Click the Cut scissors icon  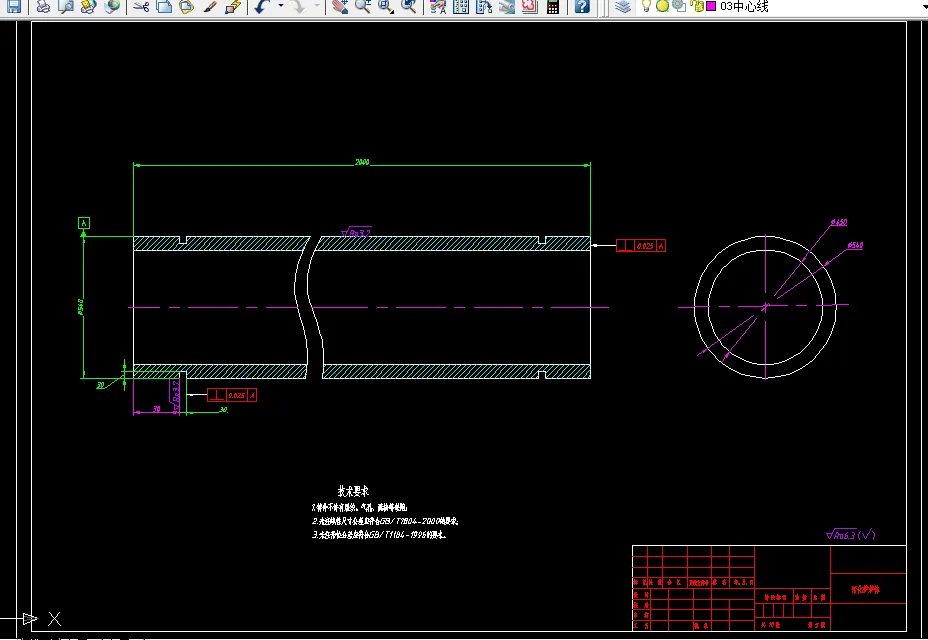click(141, 7)
